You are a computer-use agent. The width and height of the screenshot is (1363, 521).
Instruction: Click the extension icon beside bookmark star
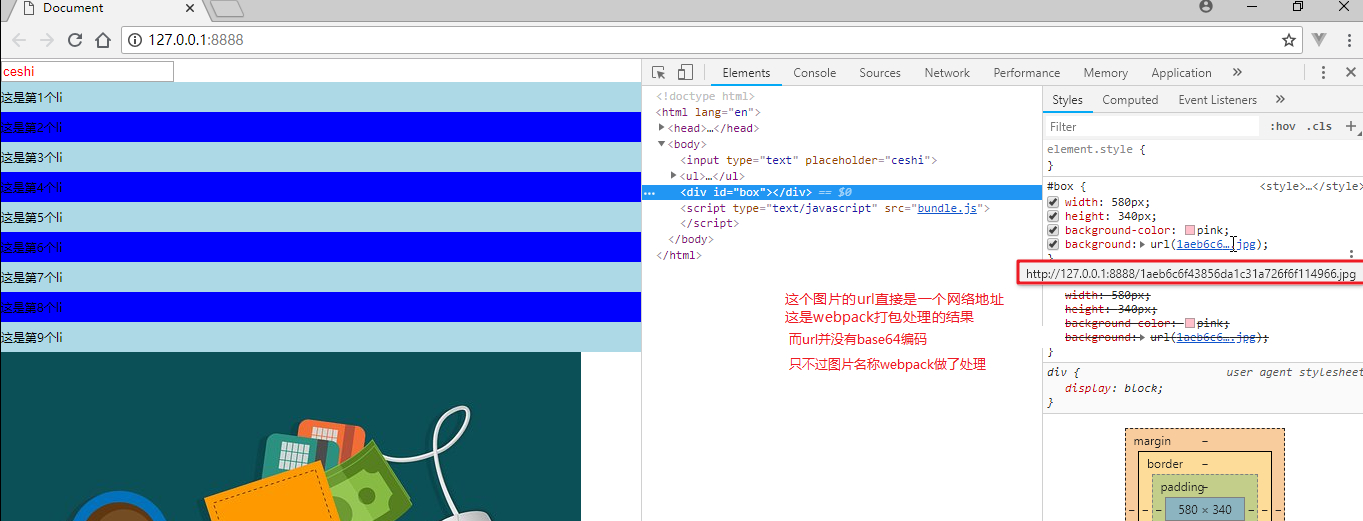coord(1319,40)
